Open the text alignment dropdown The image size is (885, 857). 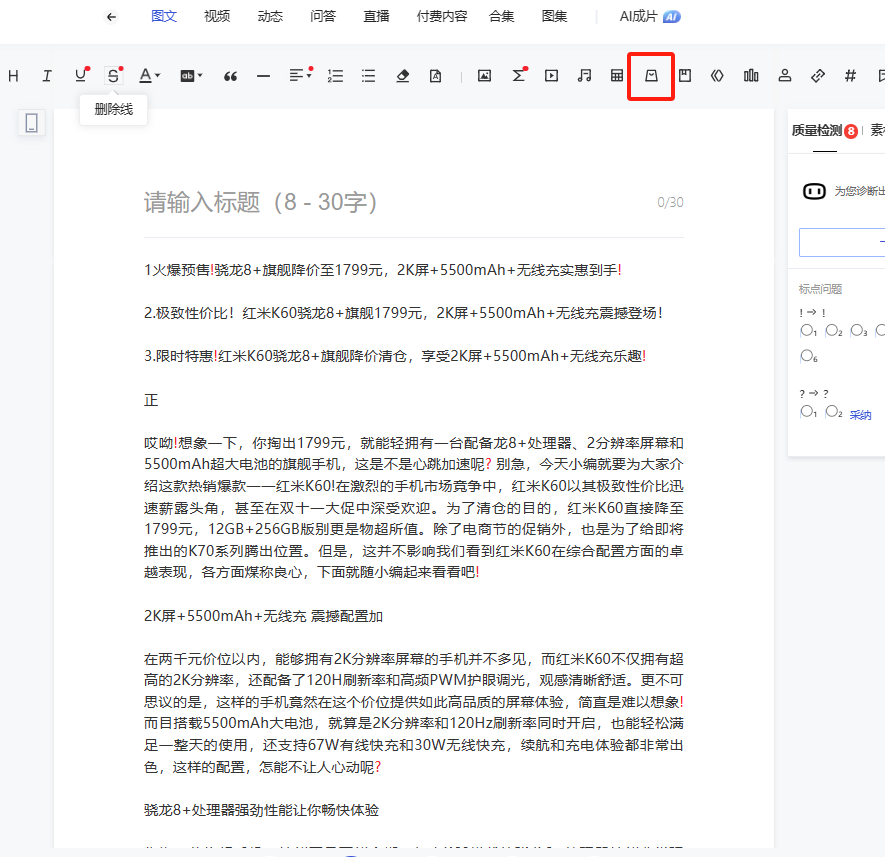pyautogui.click(x=298, y=75)
